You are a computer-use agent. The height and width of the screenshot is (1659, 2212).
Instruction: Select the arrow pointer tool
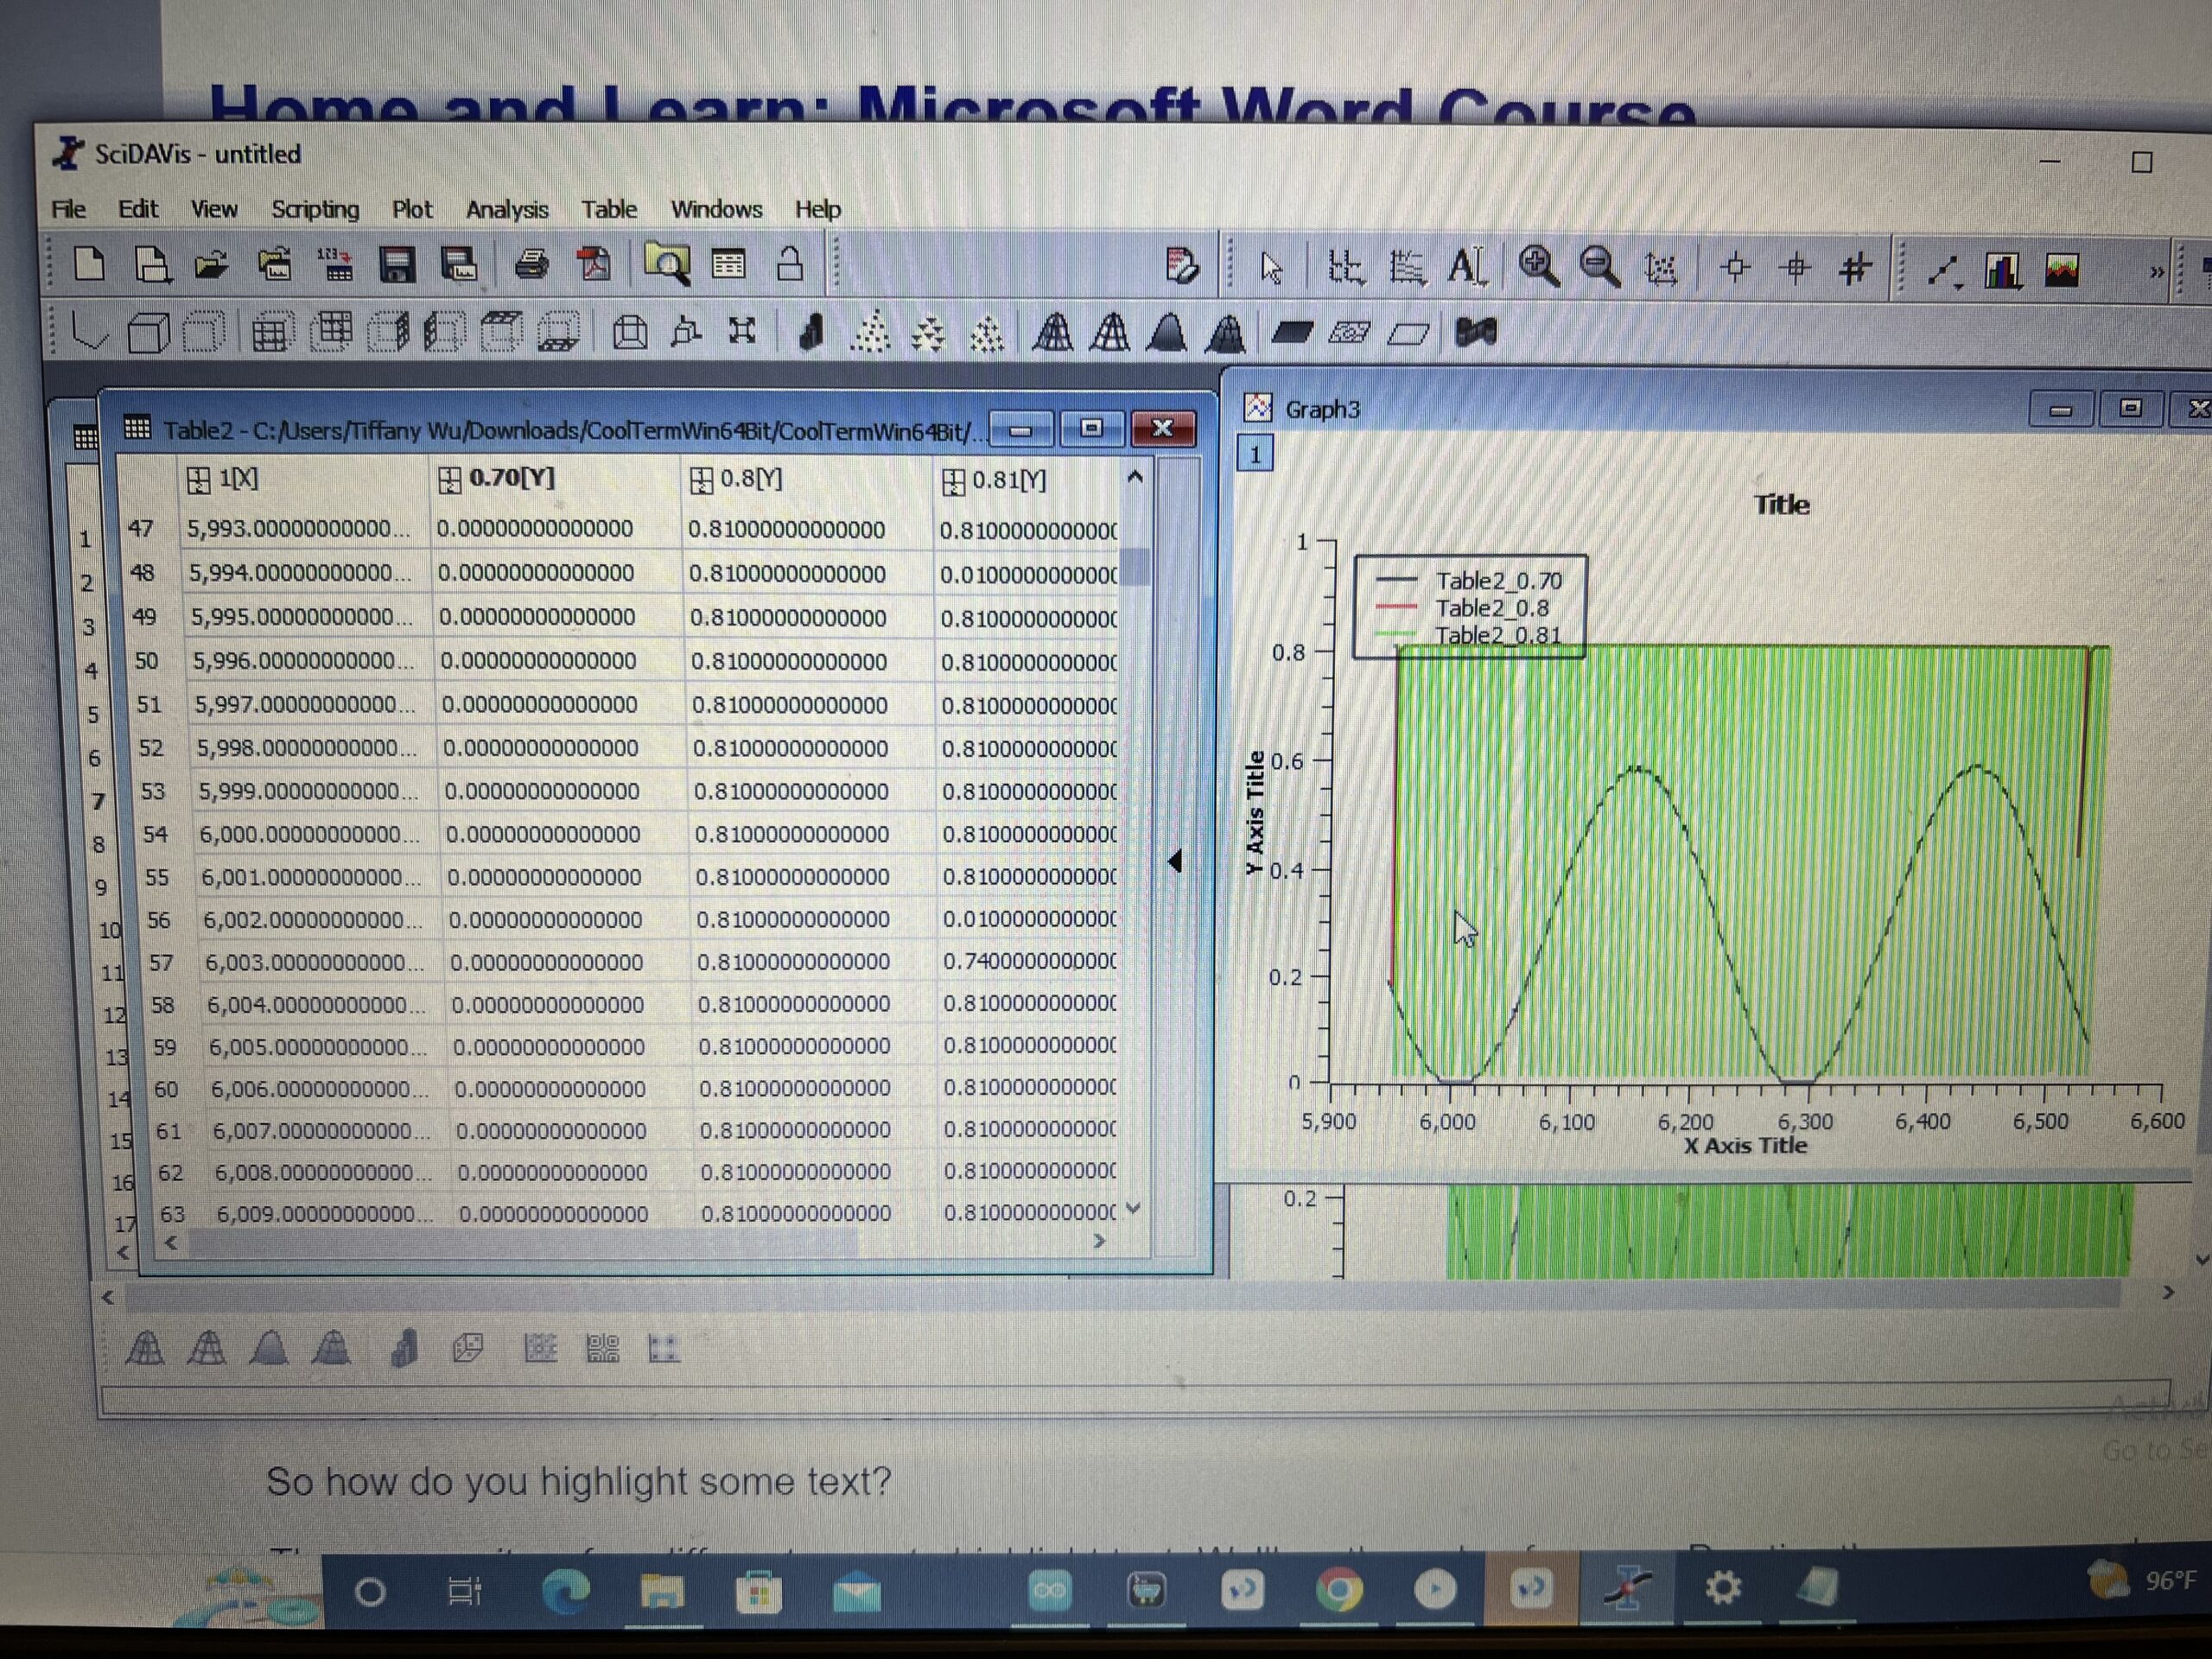[x=1271, y=268]
